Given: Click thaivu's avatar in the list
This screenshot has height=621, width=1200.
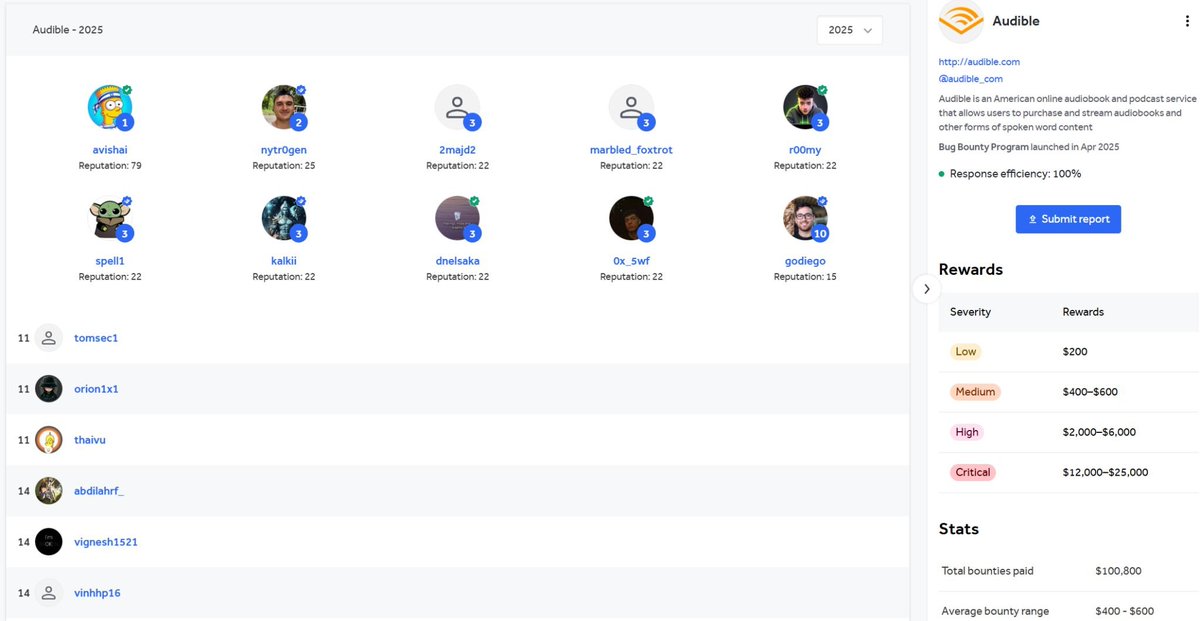Looking at the screenshot, I should pyautogui.click(x=49, y=440).
